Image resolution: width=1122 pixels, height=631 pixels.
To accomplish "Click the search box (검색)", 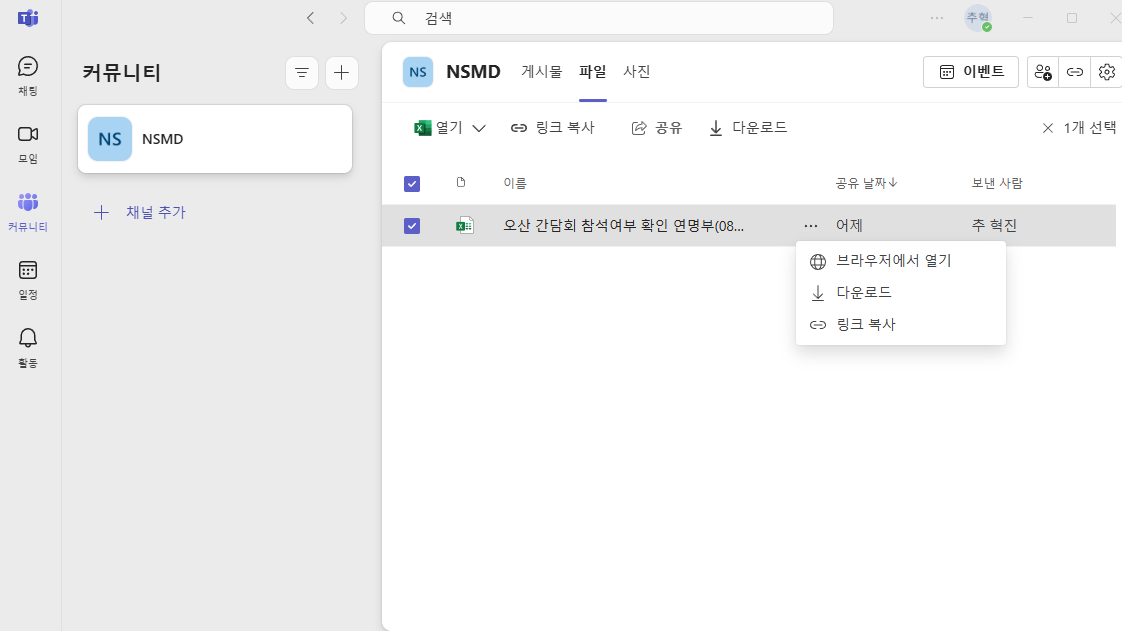I will tap(599, 18).
